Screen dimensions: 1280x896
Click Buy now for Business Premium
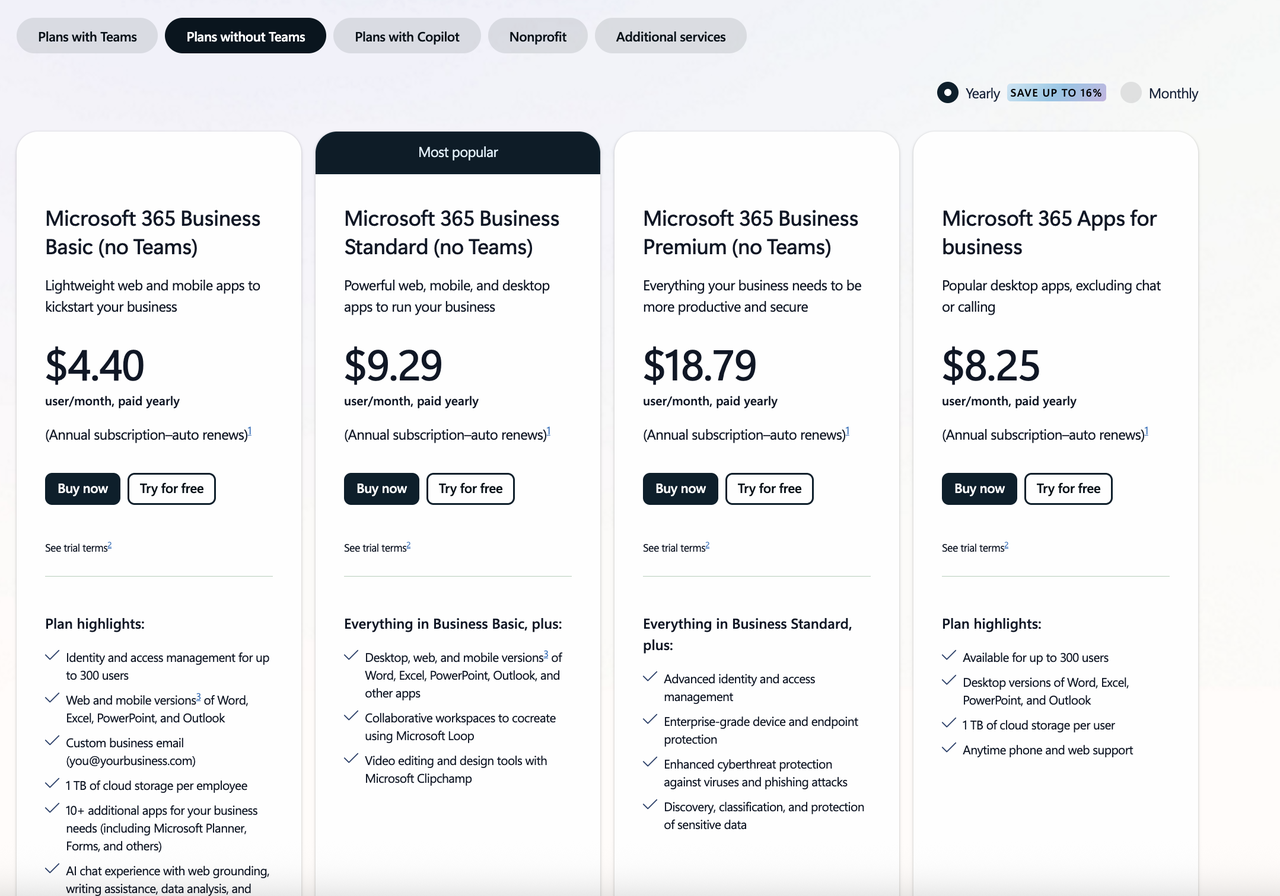[680, 489]
